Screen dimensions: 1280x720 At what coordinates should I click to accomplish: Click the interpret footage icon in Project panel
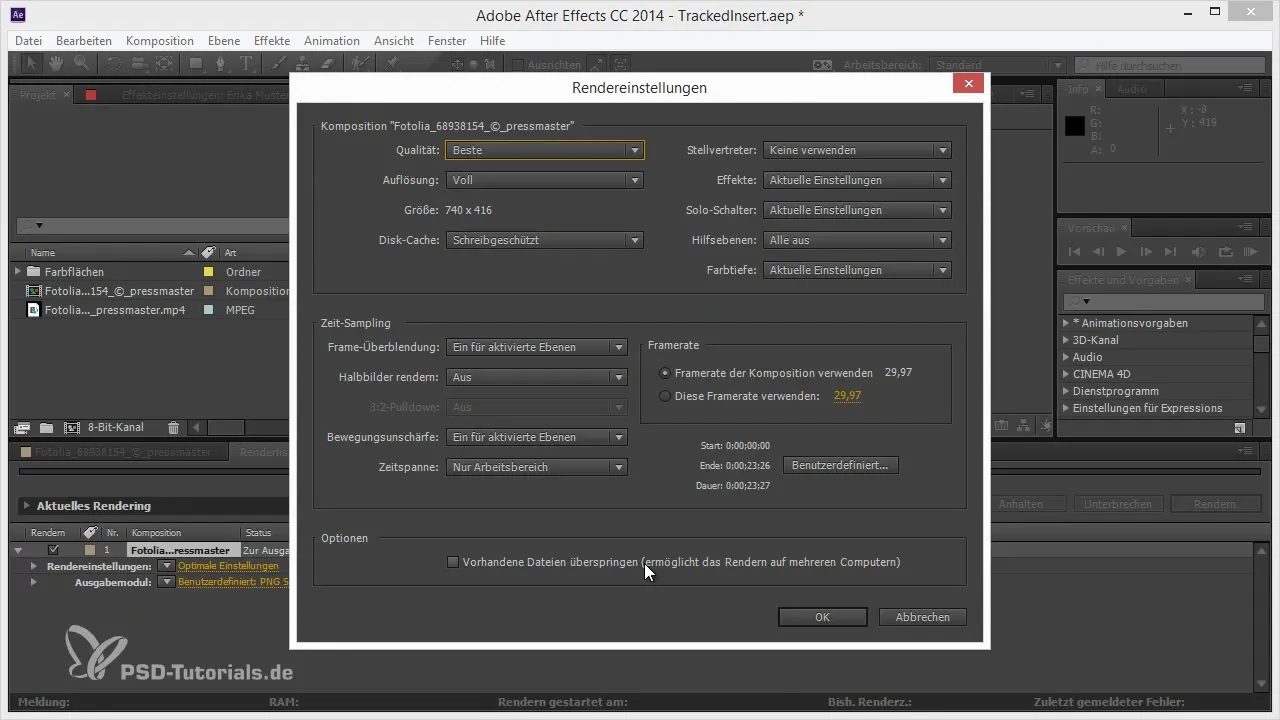[22, 427]
